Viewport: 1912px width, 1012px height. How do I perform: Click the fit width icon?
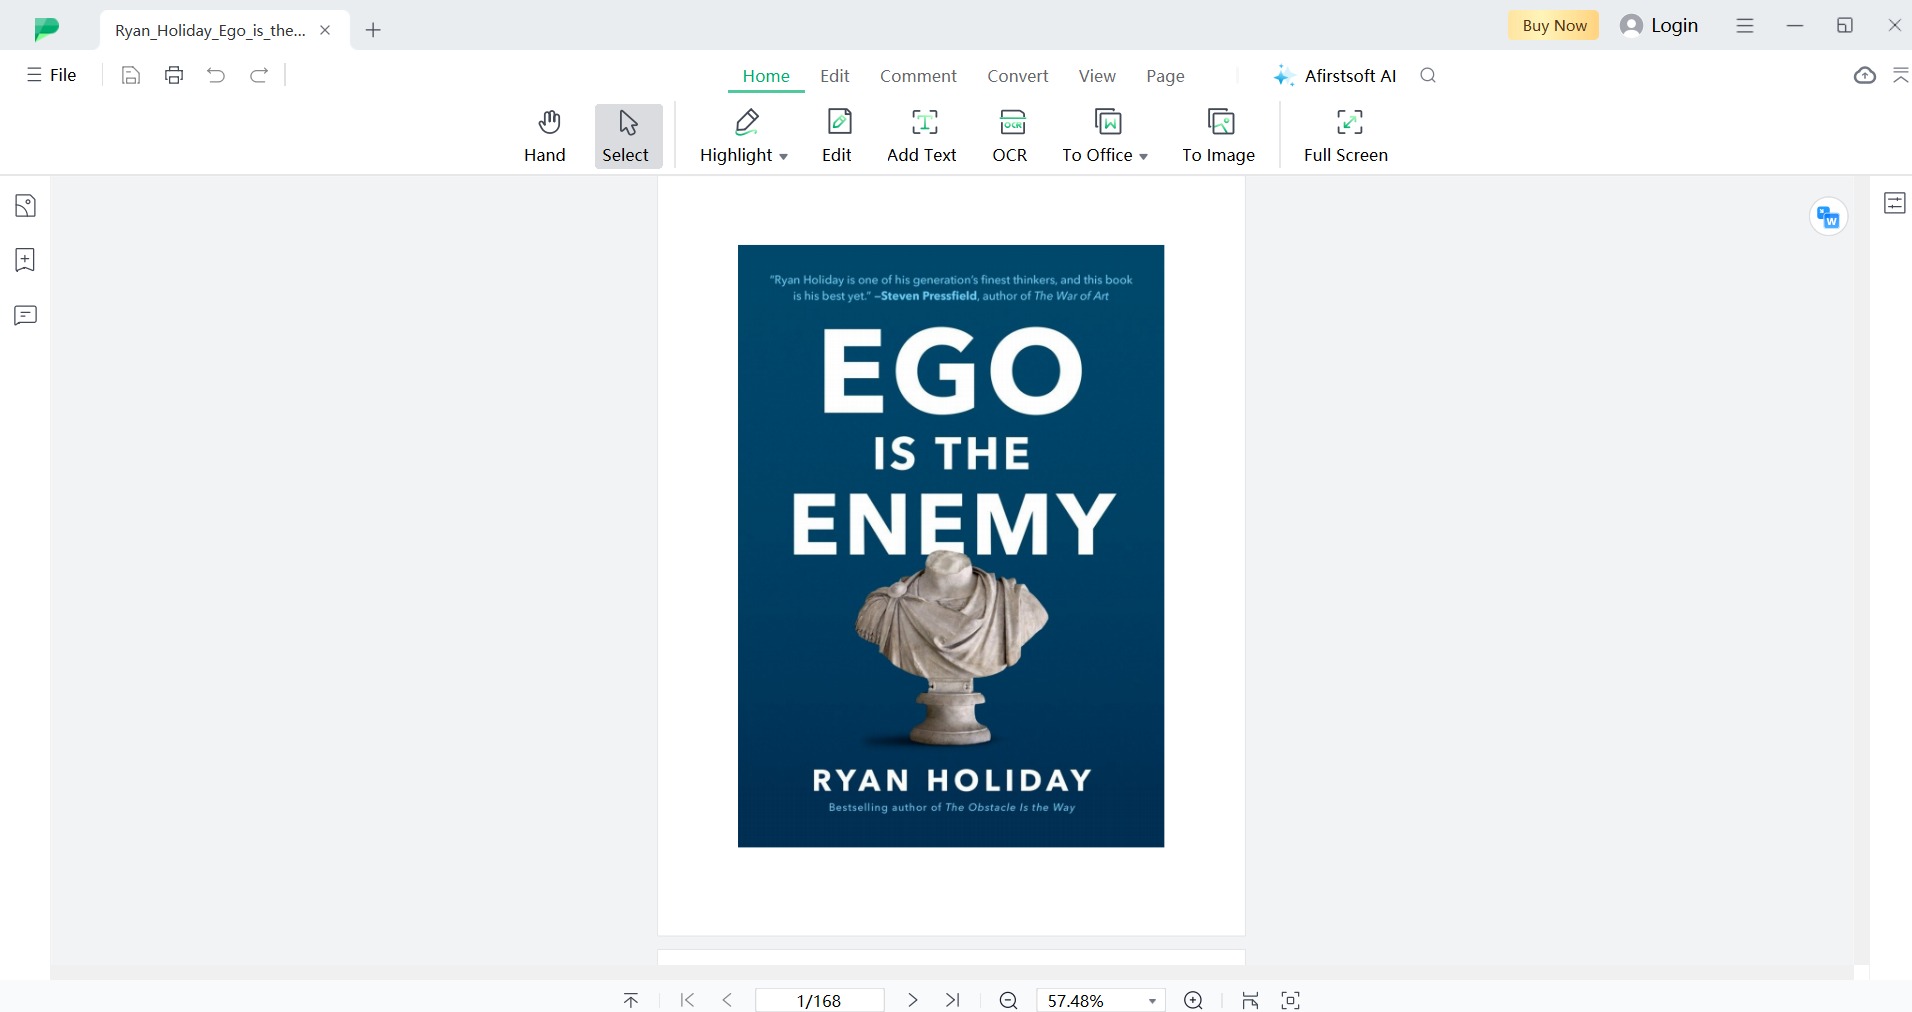point(1250,1000)
